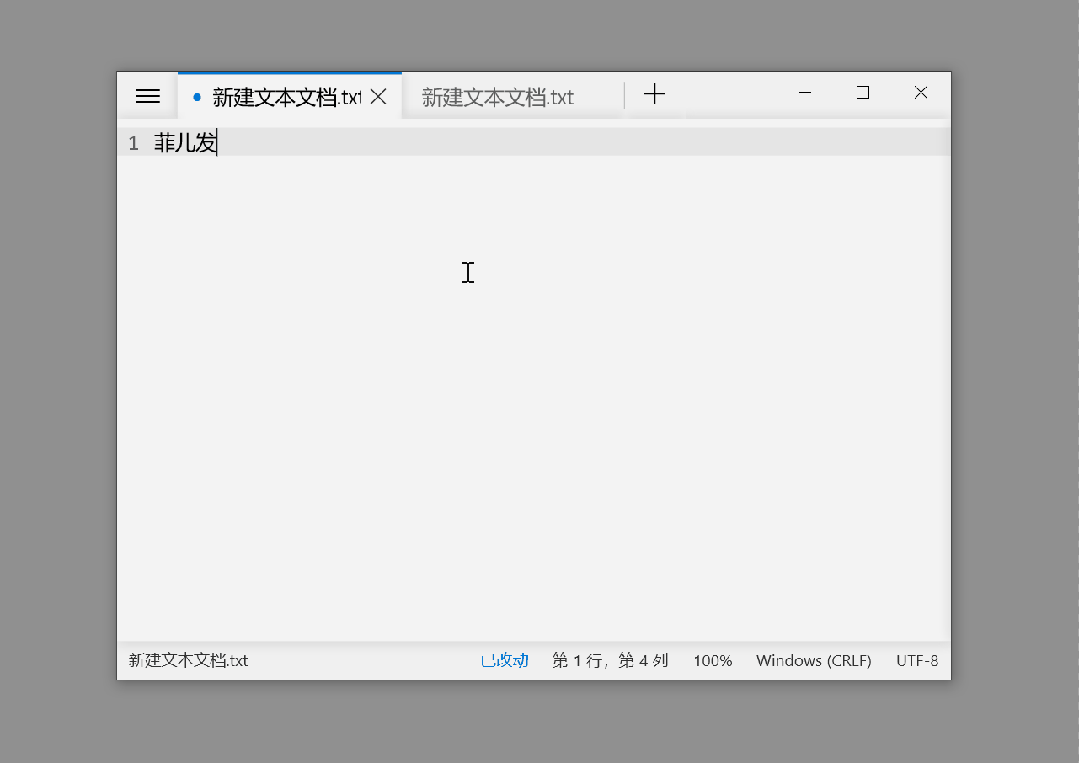Screen dimensions: 1079x763
Task: Click the highlighted current line right of the text
Action: tap(584, 142)
